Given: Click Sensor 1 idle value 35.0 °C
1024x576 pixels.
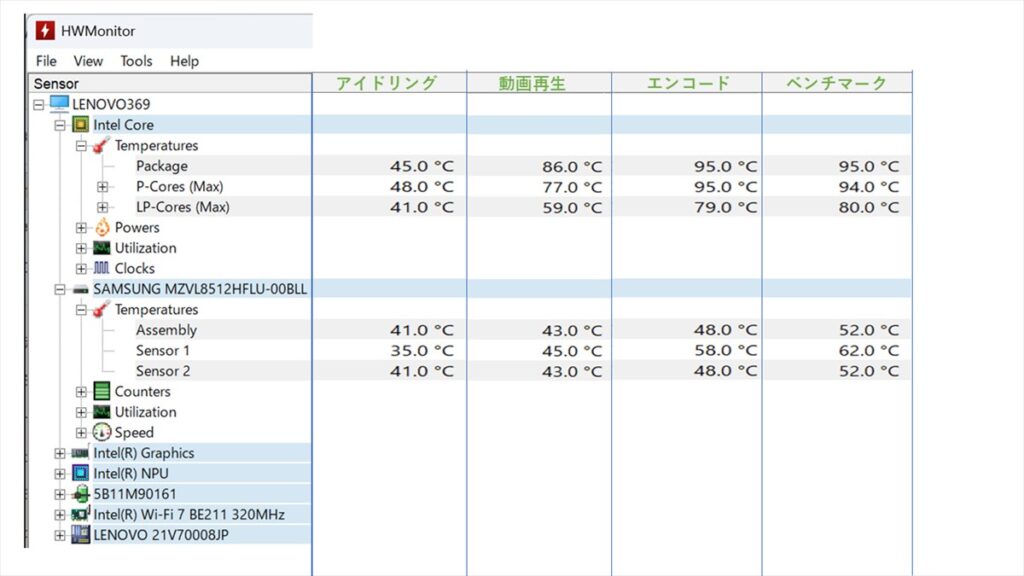Looking at the screenshot, I should (x=422, y=351).
